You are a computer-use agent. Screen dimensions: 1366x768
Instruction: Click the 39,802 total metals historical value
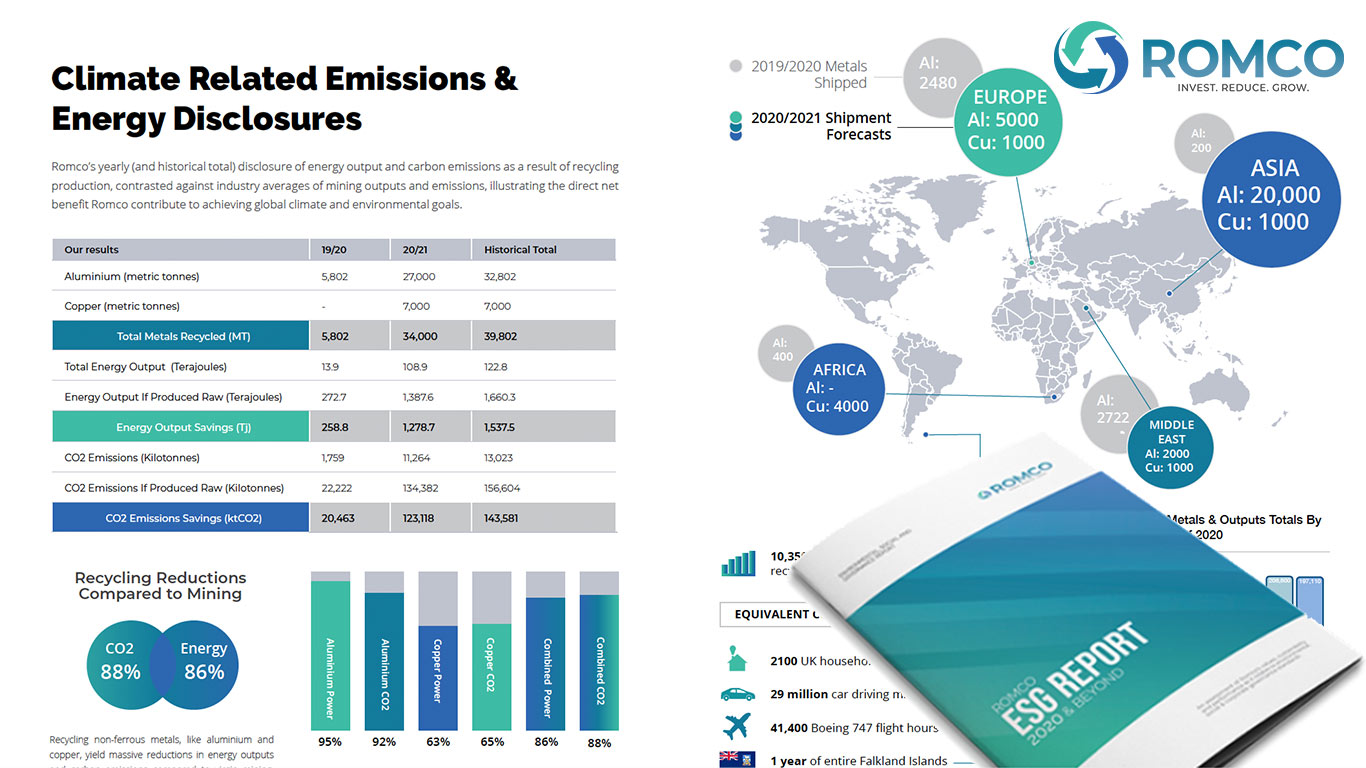coord(501,336)
